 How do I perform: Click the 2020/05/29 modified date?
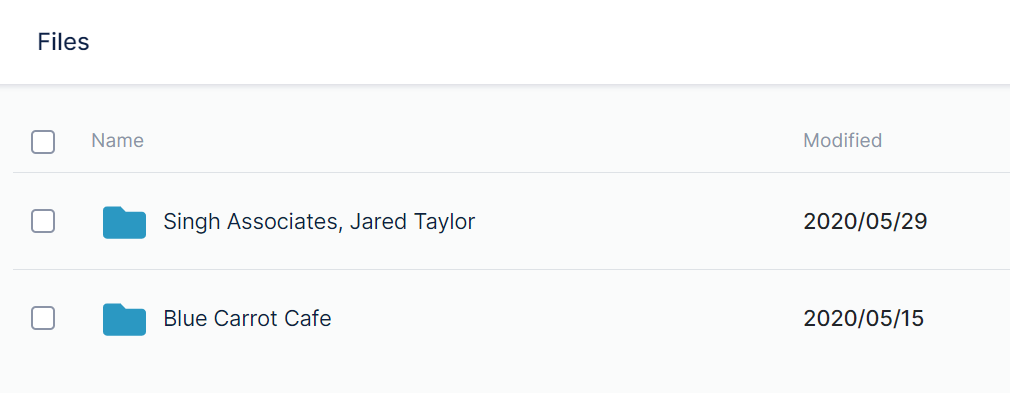tap(865, 222)
